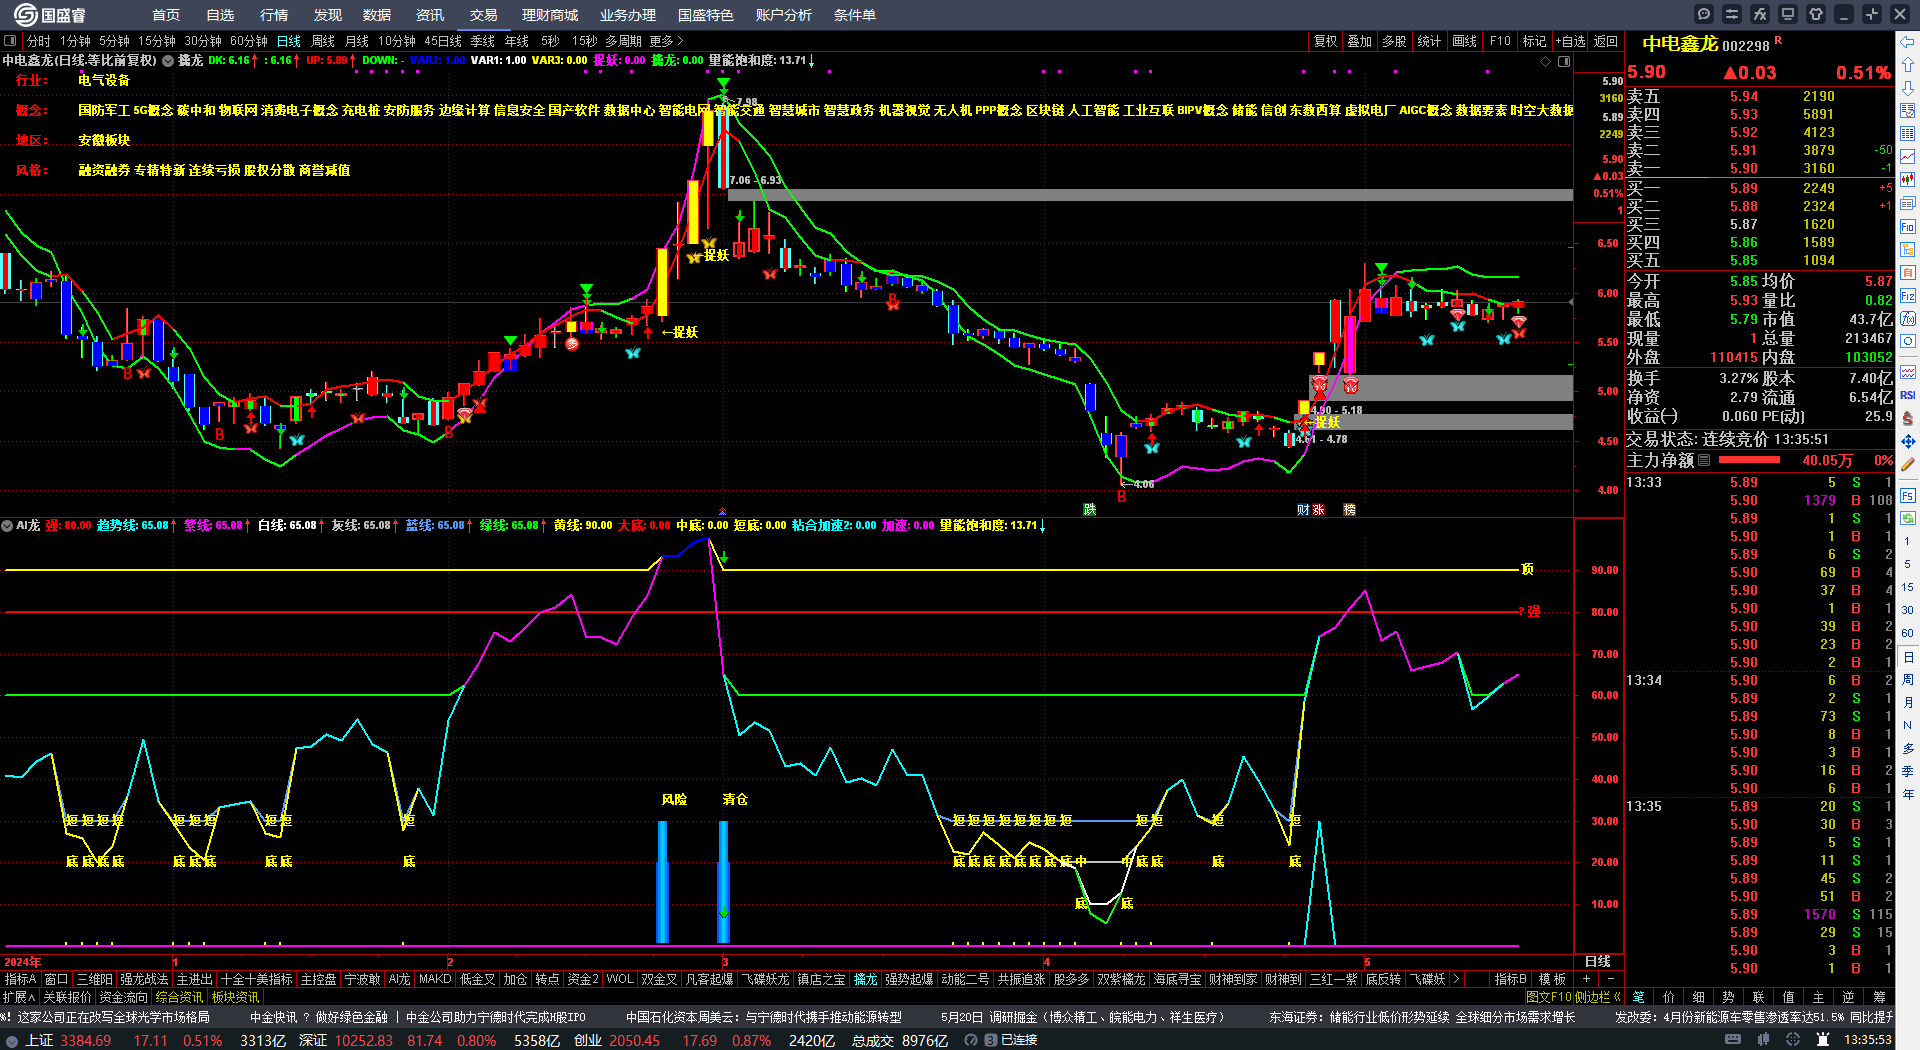Select the 强龙战法 indicator tab
Viewport: 1920px width, 1050px height.
click(145, 979)
